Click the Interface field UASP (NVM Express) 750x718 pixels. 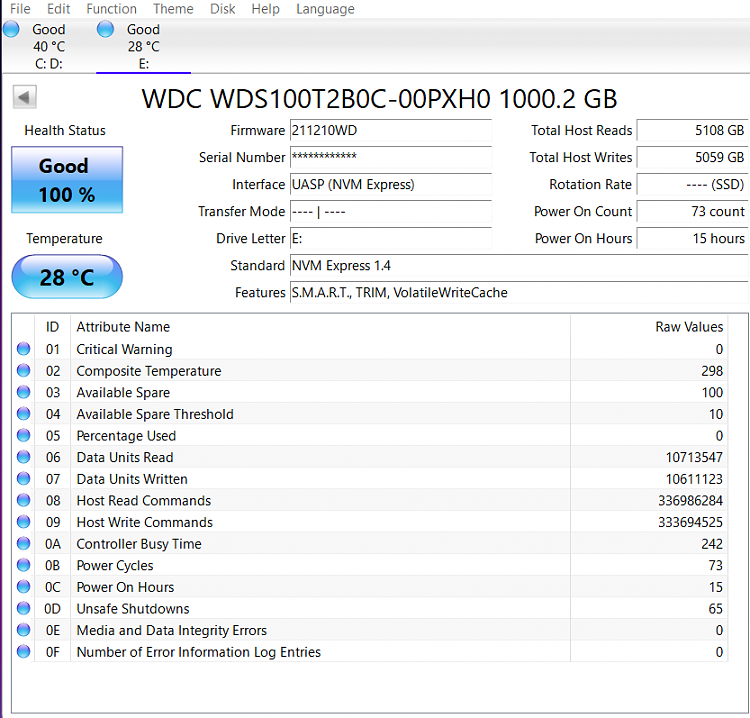click(x=391, y=185)
